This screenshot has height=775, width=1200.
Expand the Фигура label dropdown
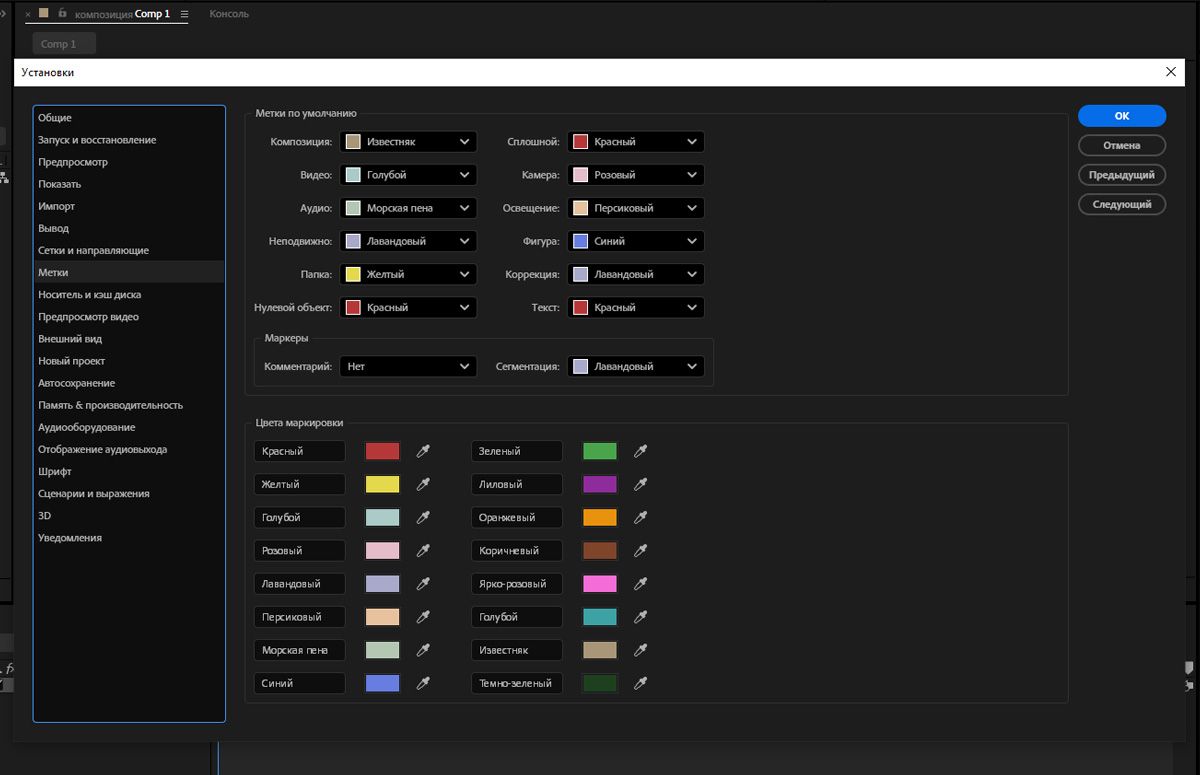tap(636, 241)
